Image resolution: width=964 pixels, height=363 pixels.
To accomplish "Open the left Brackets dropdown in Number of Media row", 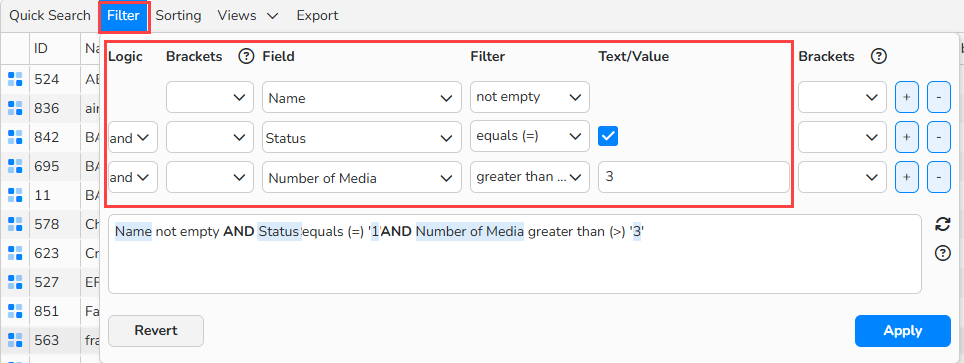I will pos(210,177).
